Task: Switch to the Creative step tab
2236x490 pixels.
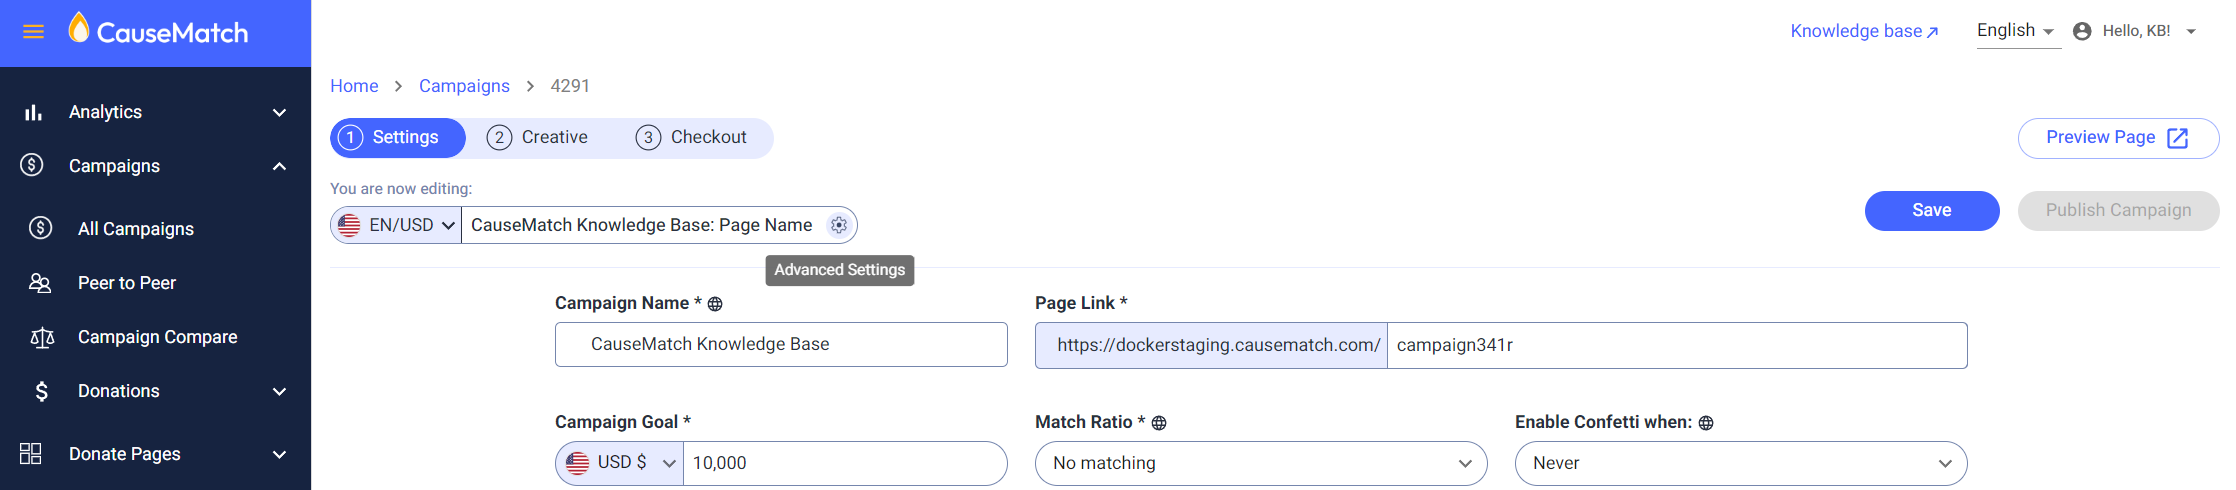Action: point(538,138)
